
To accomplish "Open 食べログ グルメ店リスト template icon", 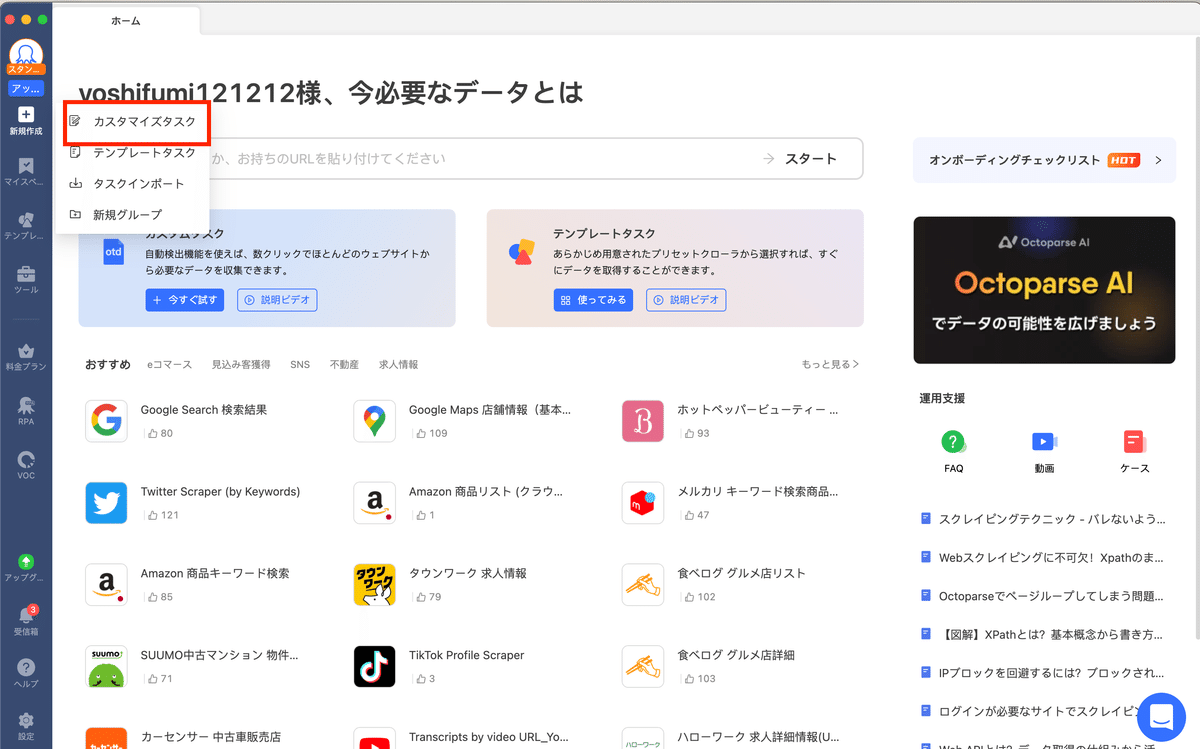I will point(643,585).
